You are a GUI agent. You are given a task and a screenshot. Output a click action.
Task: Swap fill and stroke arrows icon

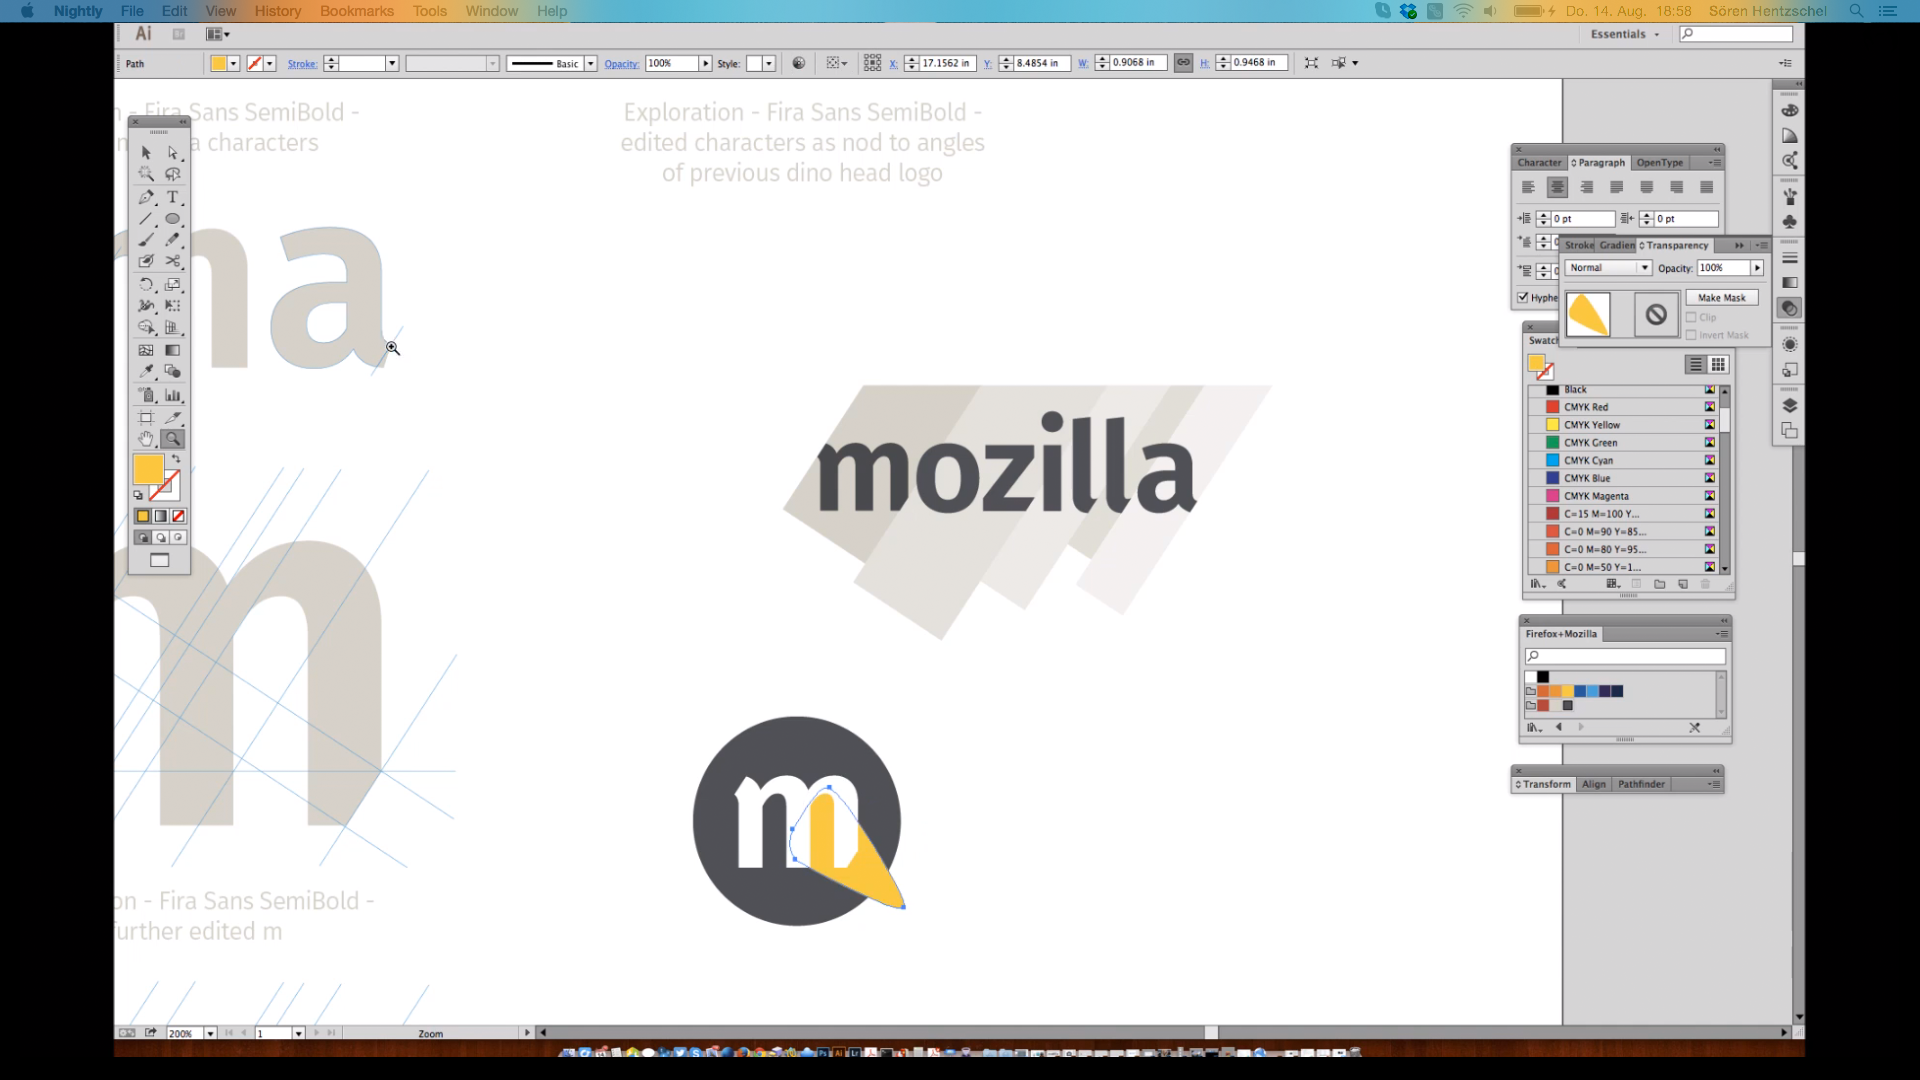[x=176, y=459]
